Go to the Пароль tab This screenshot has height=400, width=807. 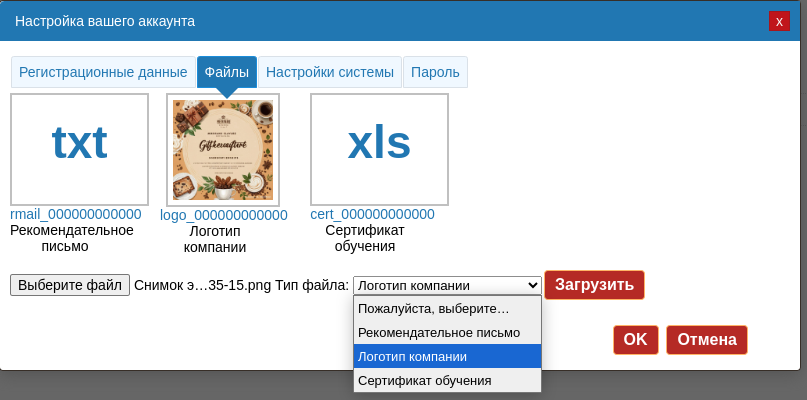coord(435,72)
